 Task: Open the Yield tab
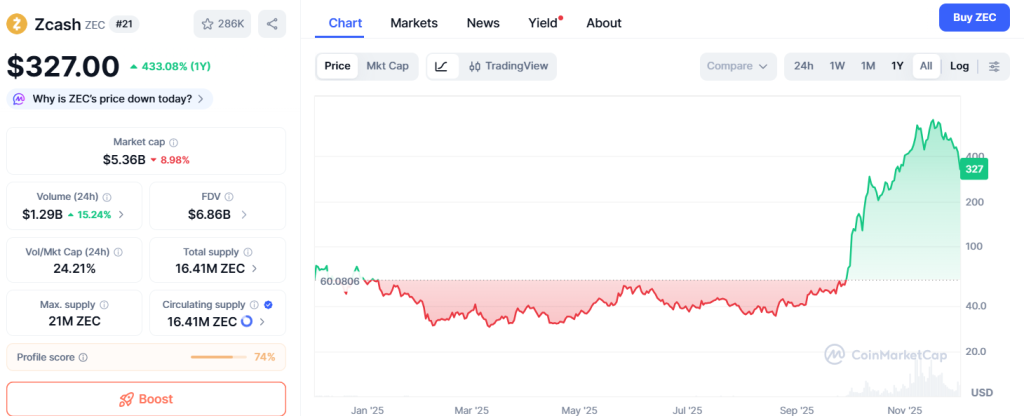(543, 23)
